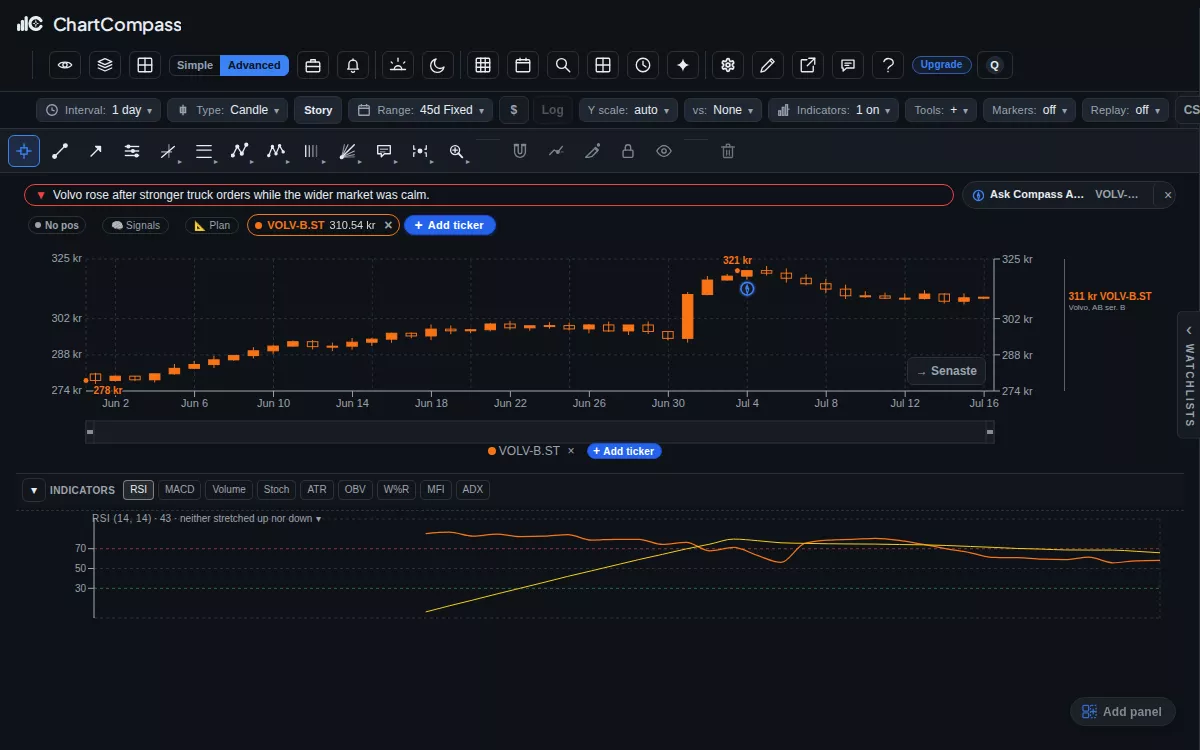The width and height of the screenshot is (1200, 750).
Task: Select the Volume indicator tab
Action: pyautogui.click(x=229, y=490)
